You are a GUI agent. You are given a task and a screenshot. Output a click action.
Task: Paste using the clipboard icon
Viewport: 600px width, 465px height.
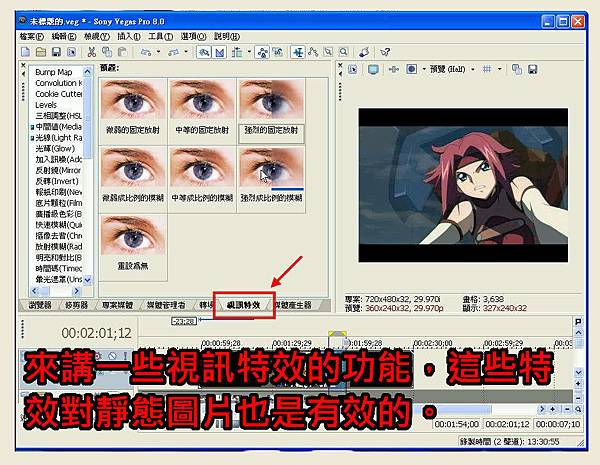(x=122, y=52)
